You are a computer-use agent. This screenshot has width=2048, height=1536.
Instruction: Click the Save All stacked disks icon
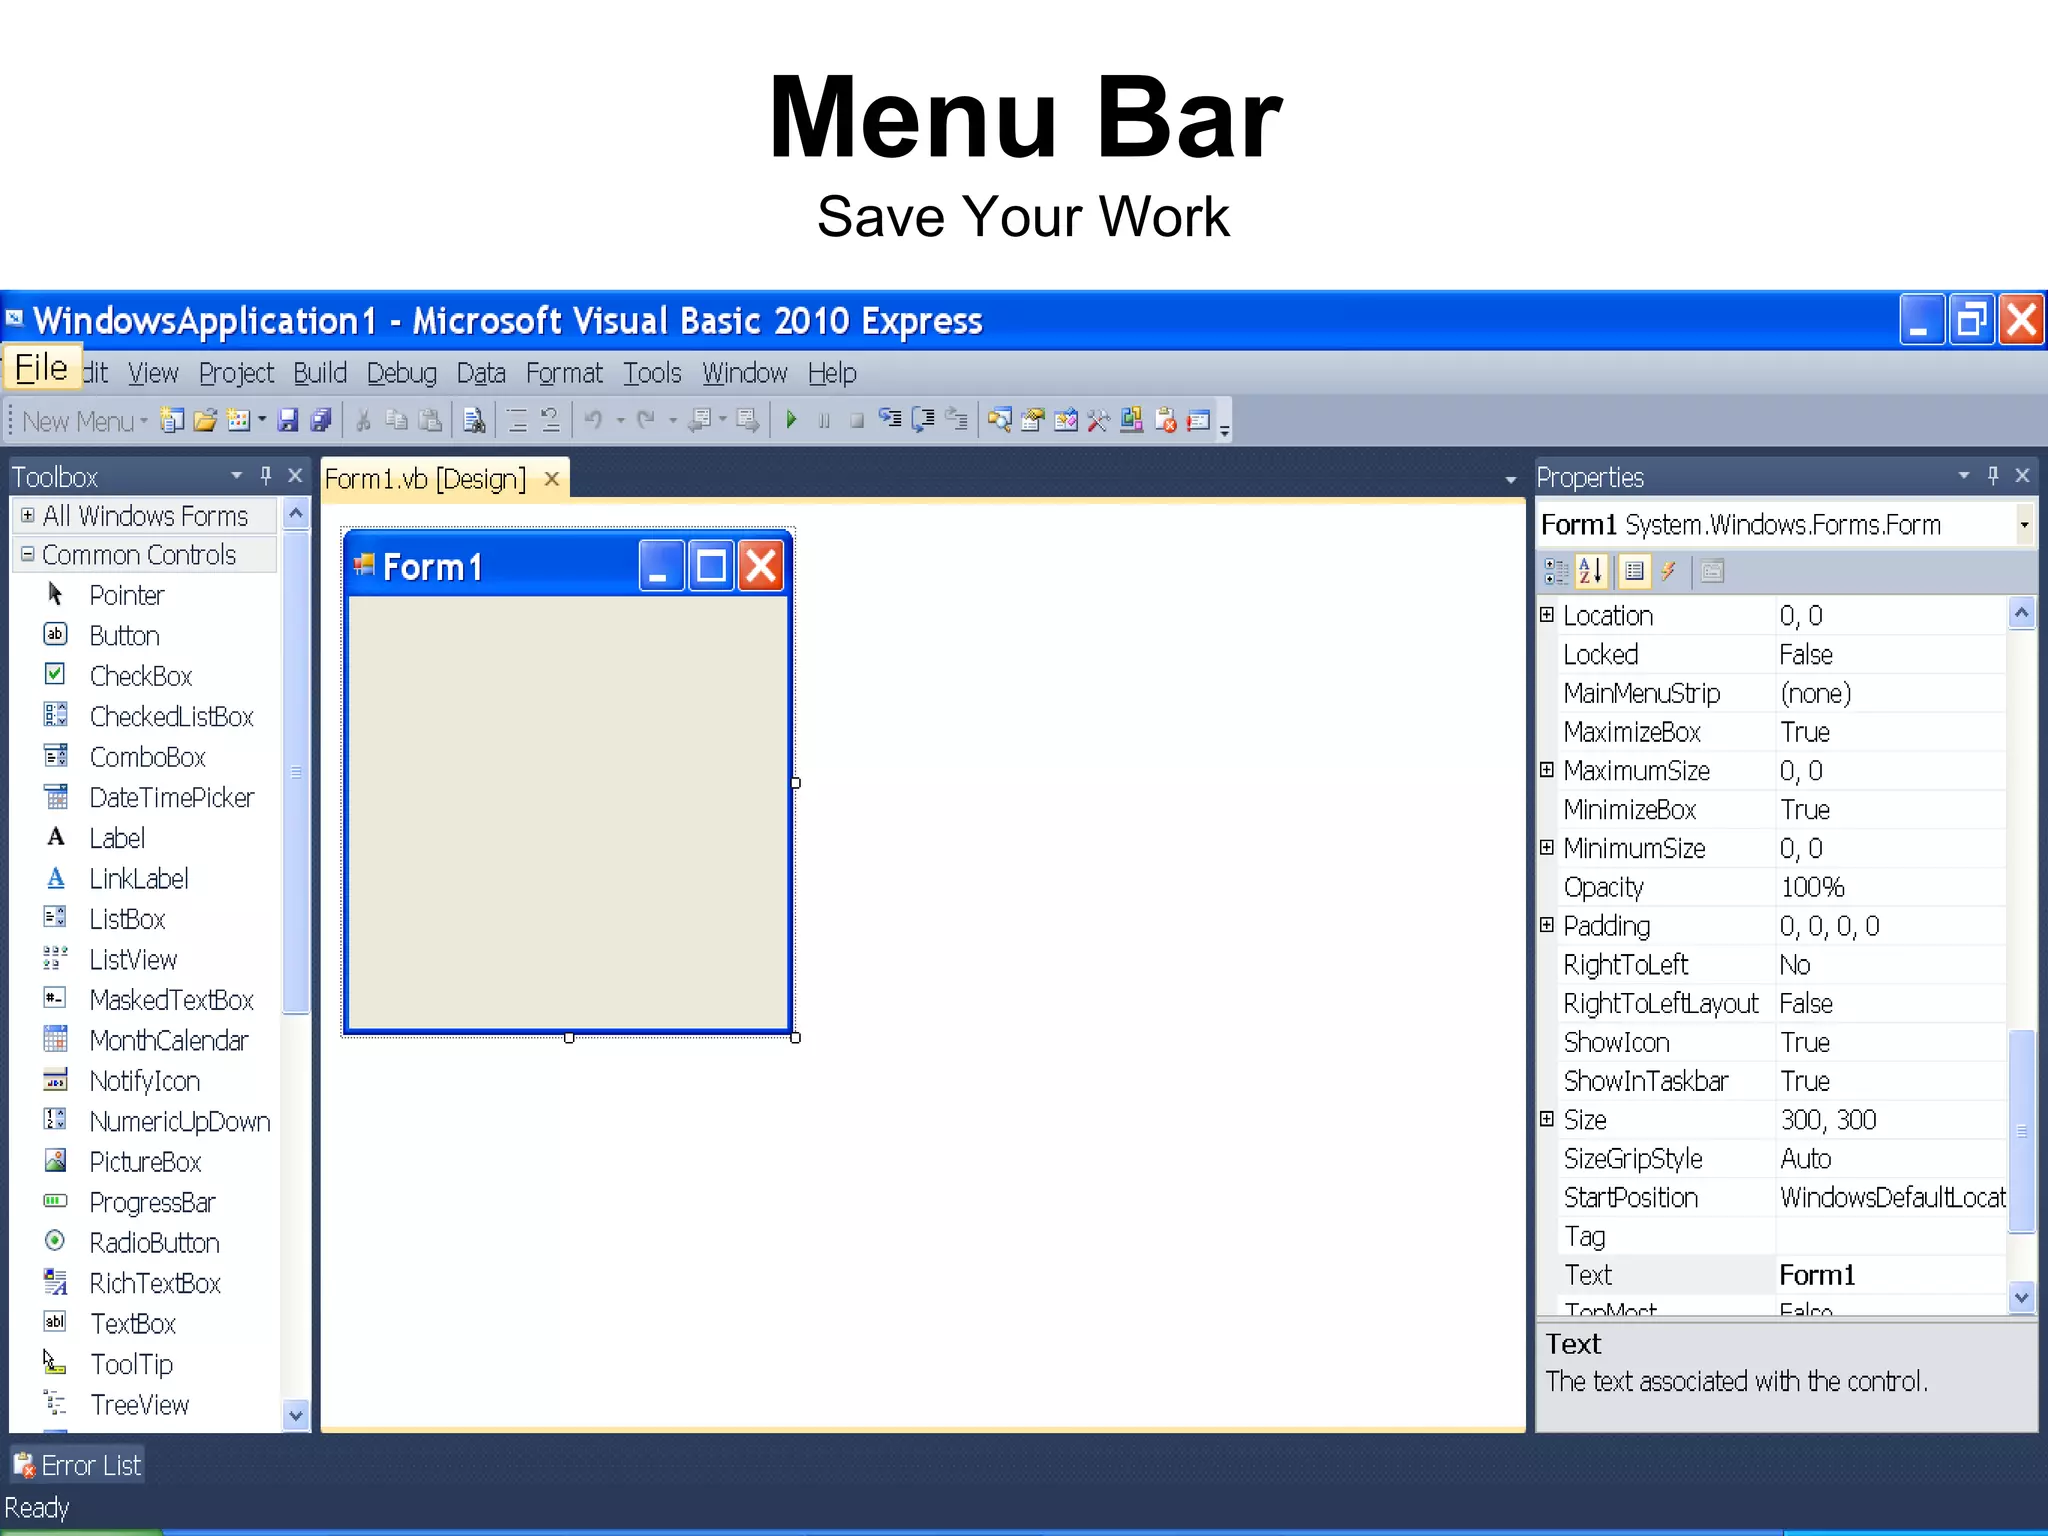tap(321, 420)
